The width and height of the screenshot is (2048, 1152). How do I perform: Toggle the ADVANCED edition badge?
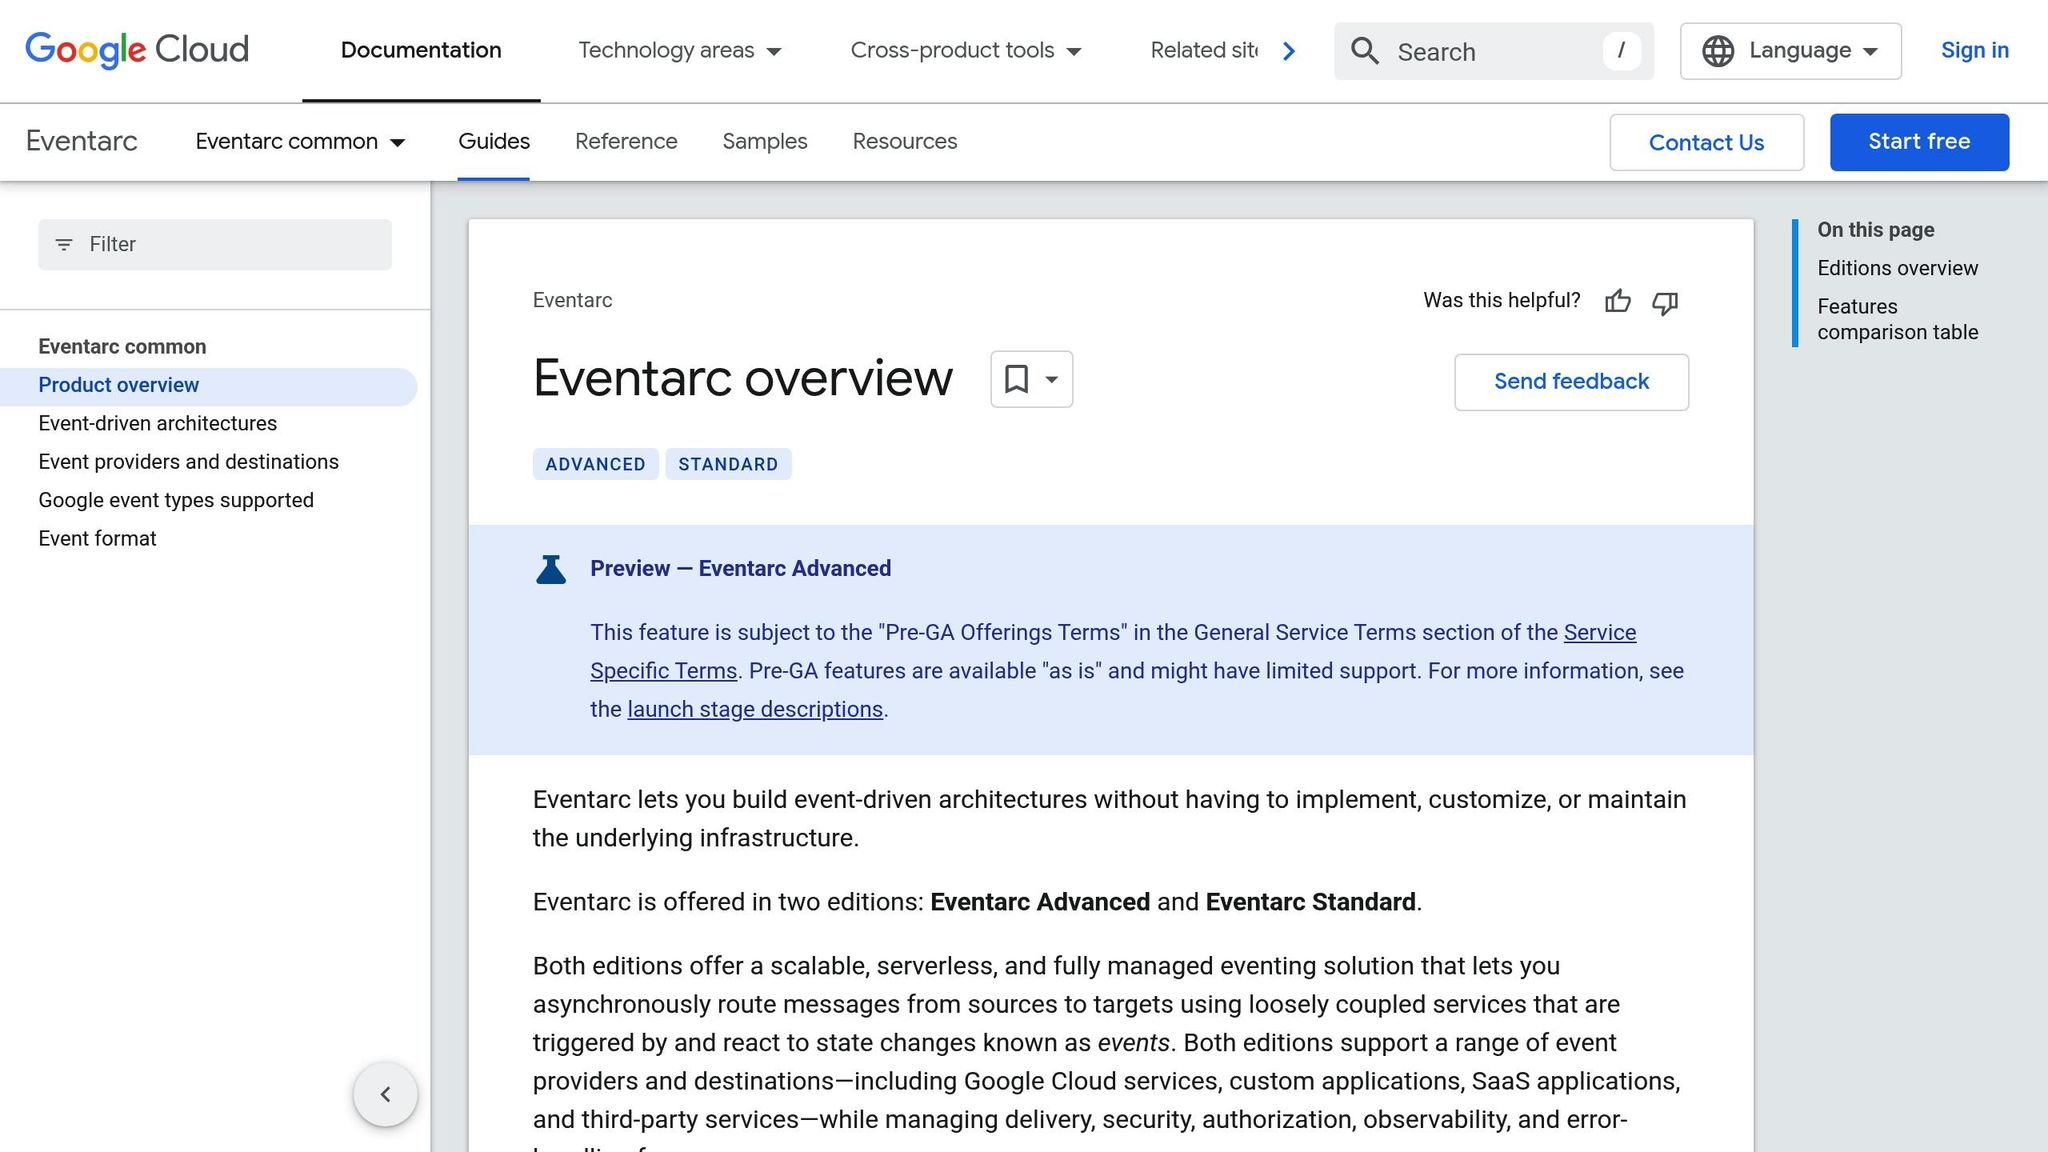click(595, 464)
